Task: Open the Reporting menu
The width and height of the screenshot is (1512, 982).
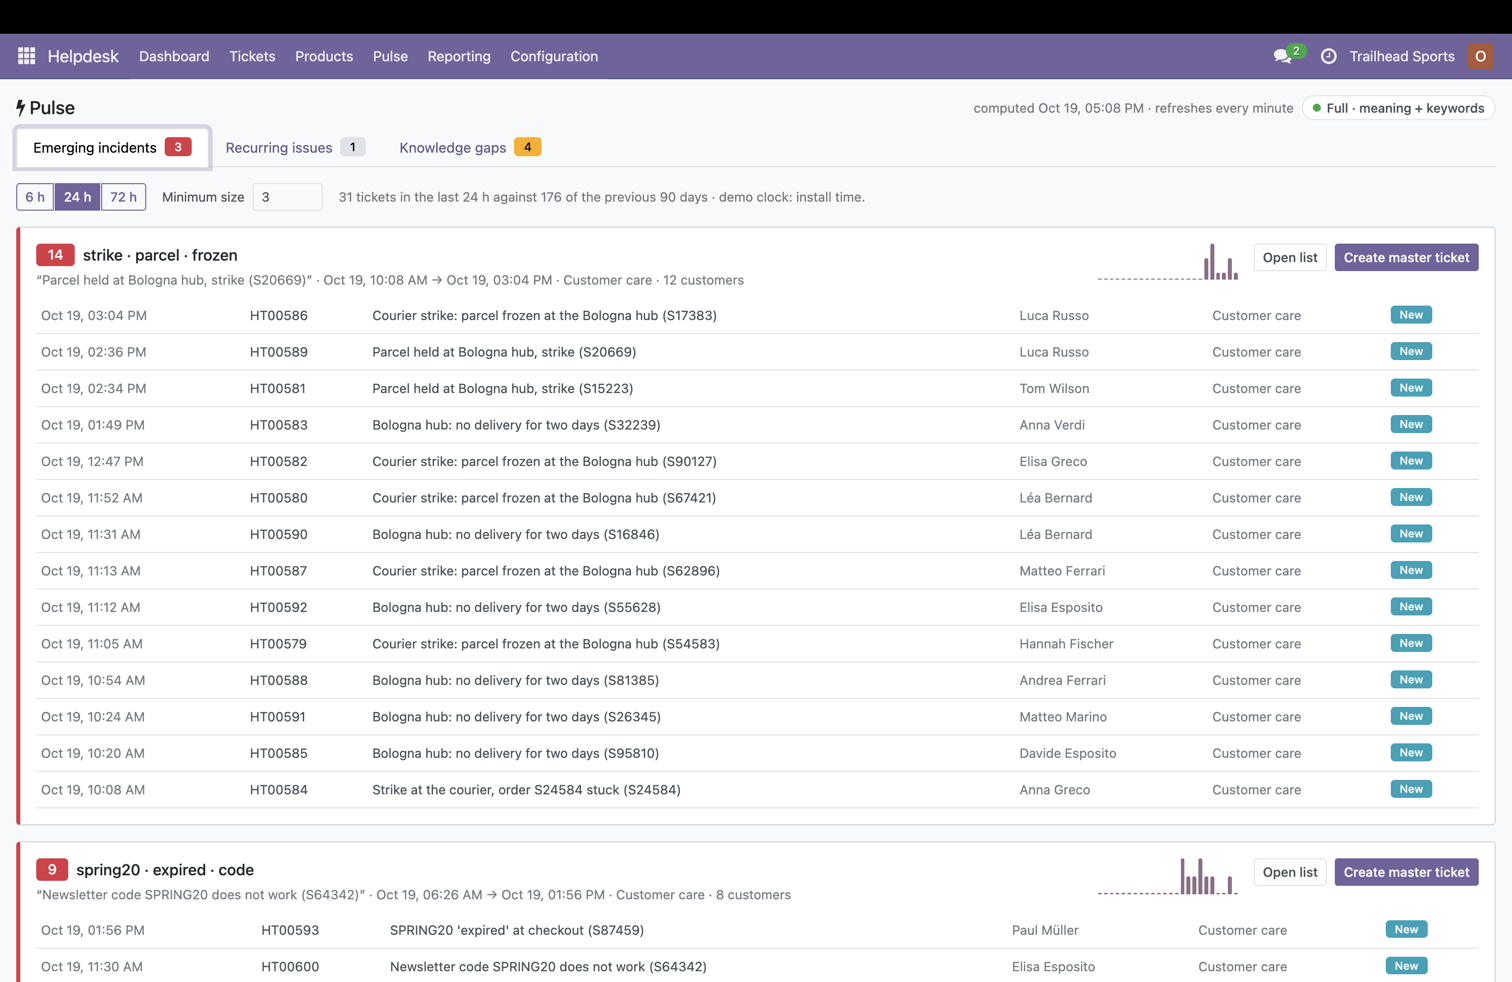Action: pyautogui.click(x=459, y=56)
